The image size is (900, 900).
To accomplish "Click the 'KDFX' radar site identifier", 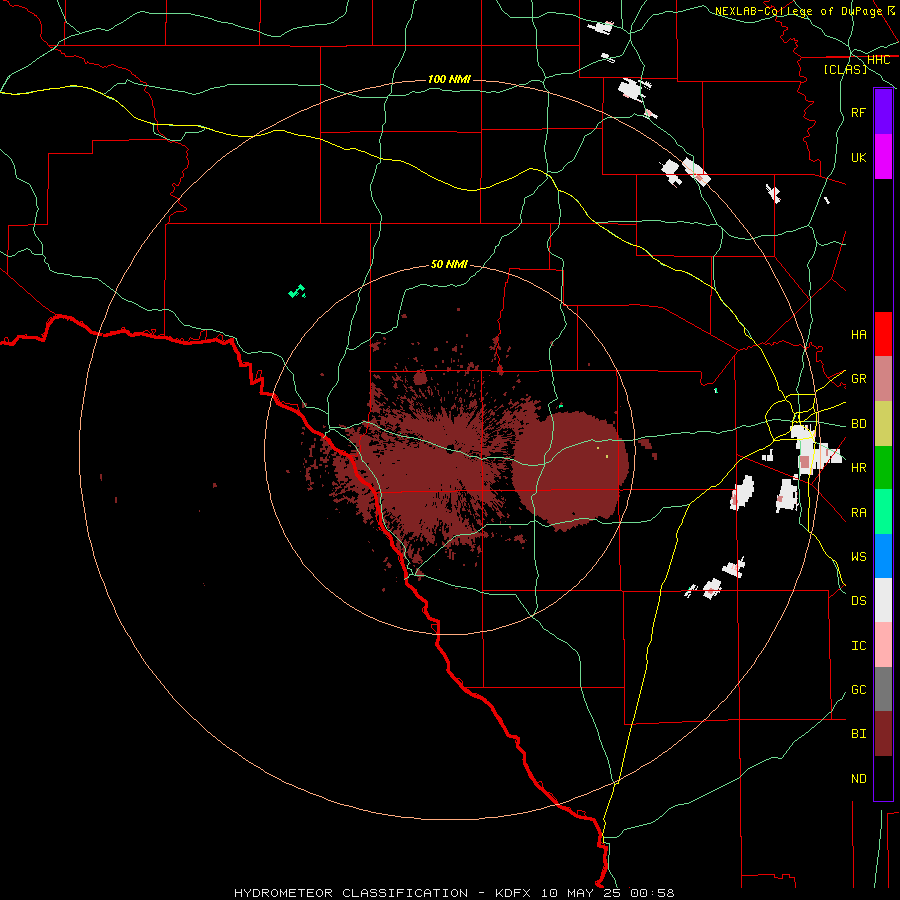I will (x=513, y=893).
